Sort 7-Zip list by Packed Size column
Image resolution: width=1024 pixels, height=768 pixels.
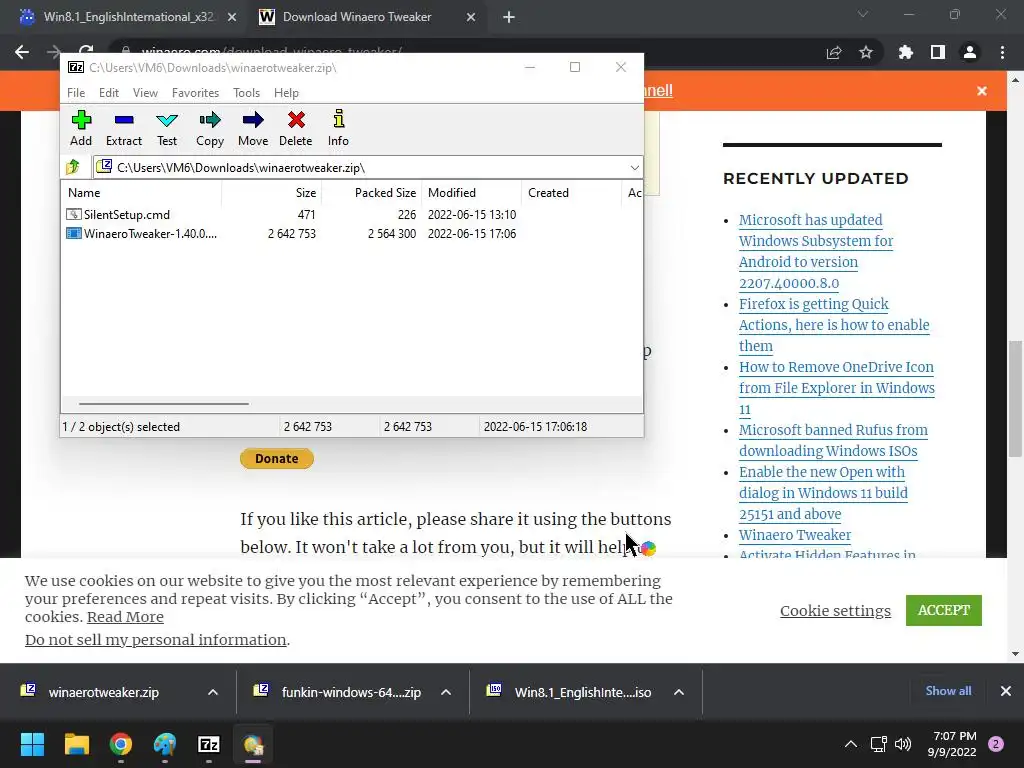pyautogui.click(x=372, y=193)
